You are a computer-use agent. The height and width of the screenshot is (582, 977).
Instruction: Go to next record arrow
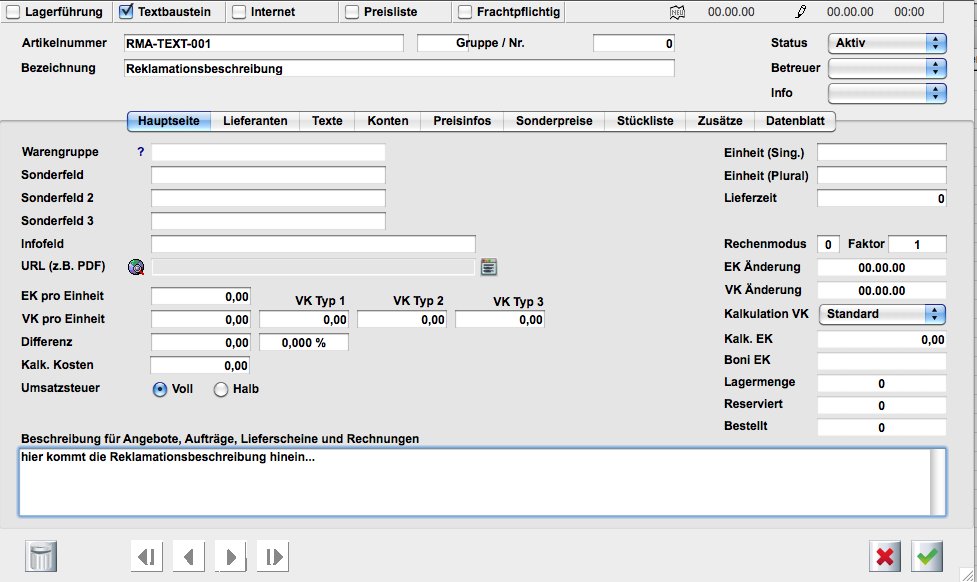pyautogui.click(x=231, y=556)
